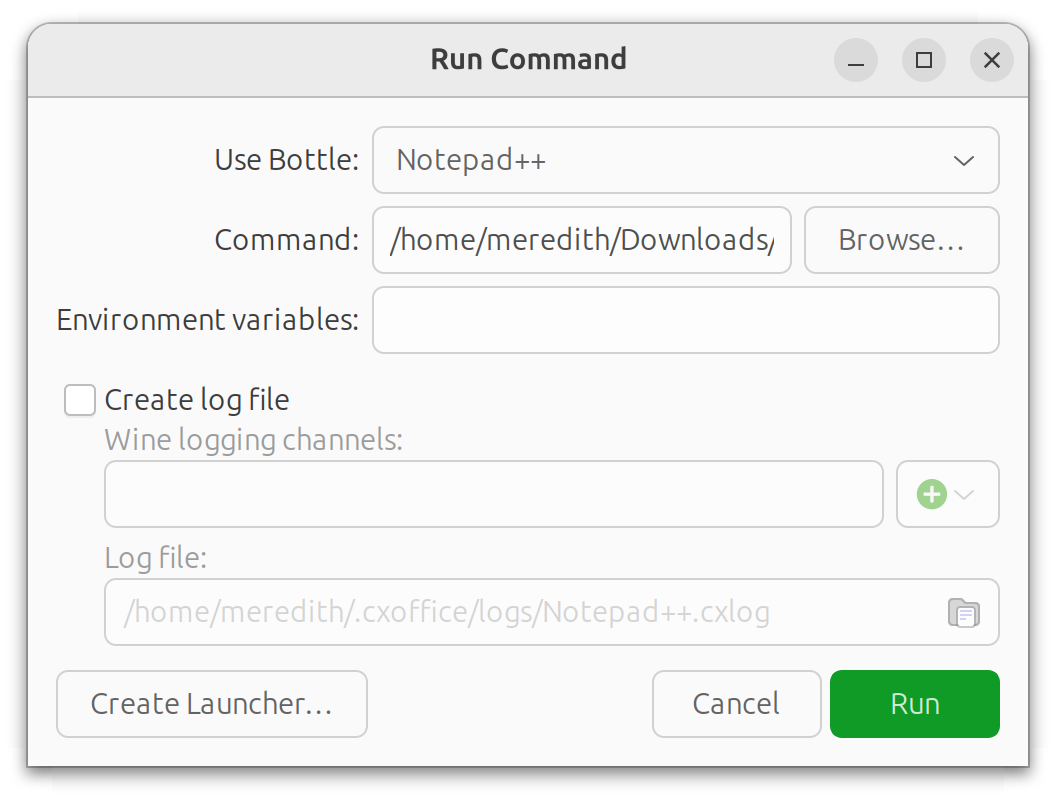Click the minimize icon in the title bar
The height and width of the screenshot is (800, 1056).
(855, 60)
